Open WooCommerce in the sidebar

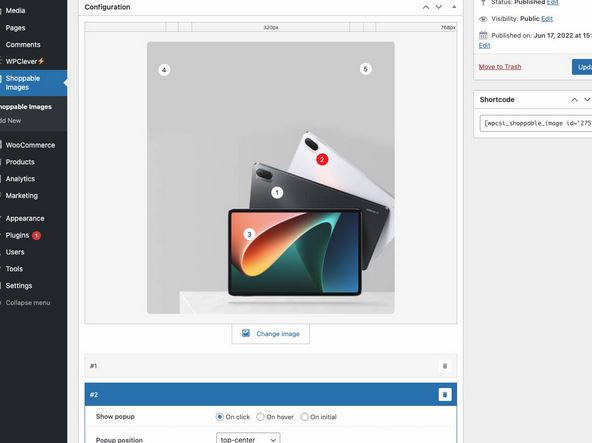30,145
